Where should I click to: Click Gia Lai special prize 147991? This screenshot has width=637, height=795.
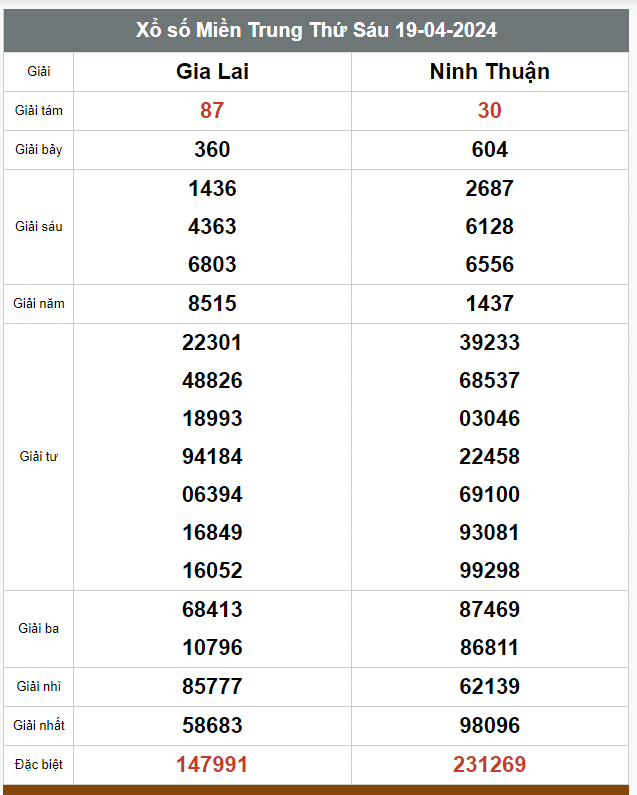pos(212,764)
